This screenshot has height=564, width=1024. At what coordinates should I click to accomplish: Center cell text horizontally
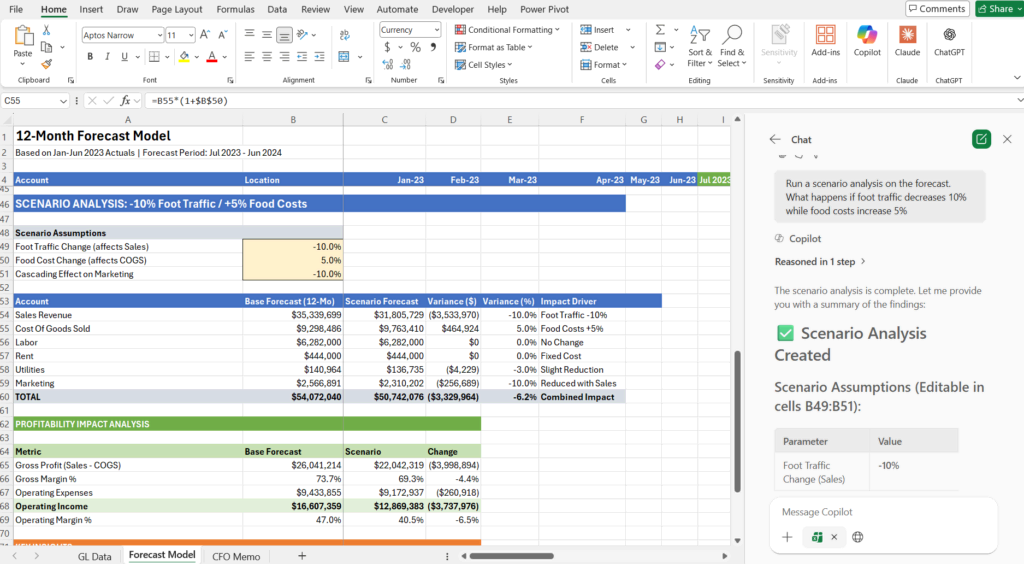[266, 57]
